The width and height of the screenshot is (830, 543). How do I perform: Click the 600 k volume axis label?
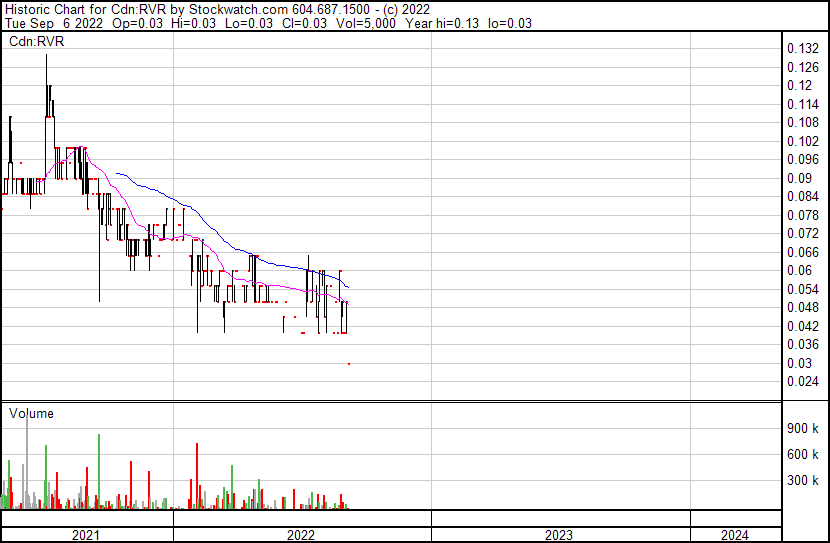pos(803,454)
